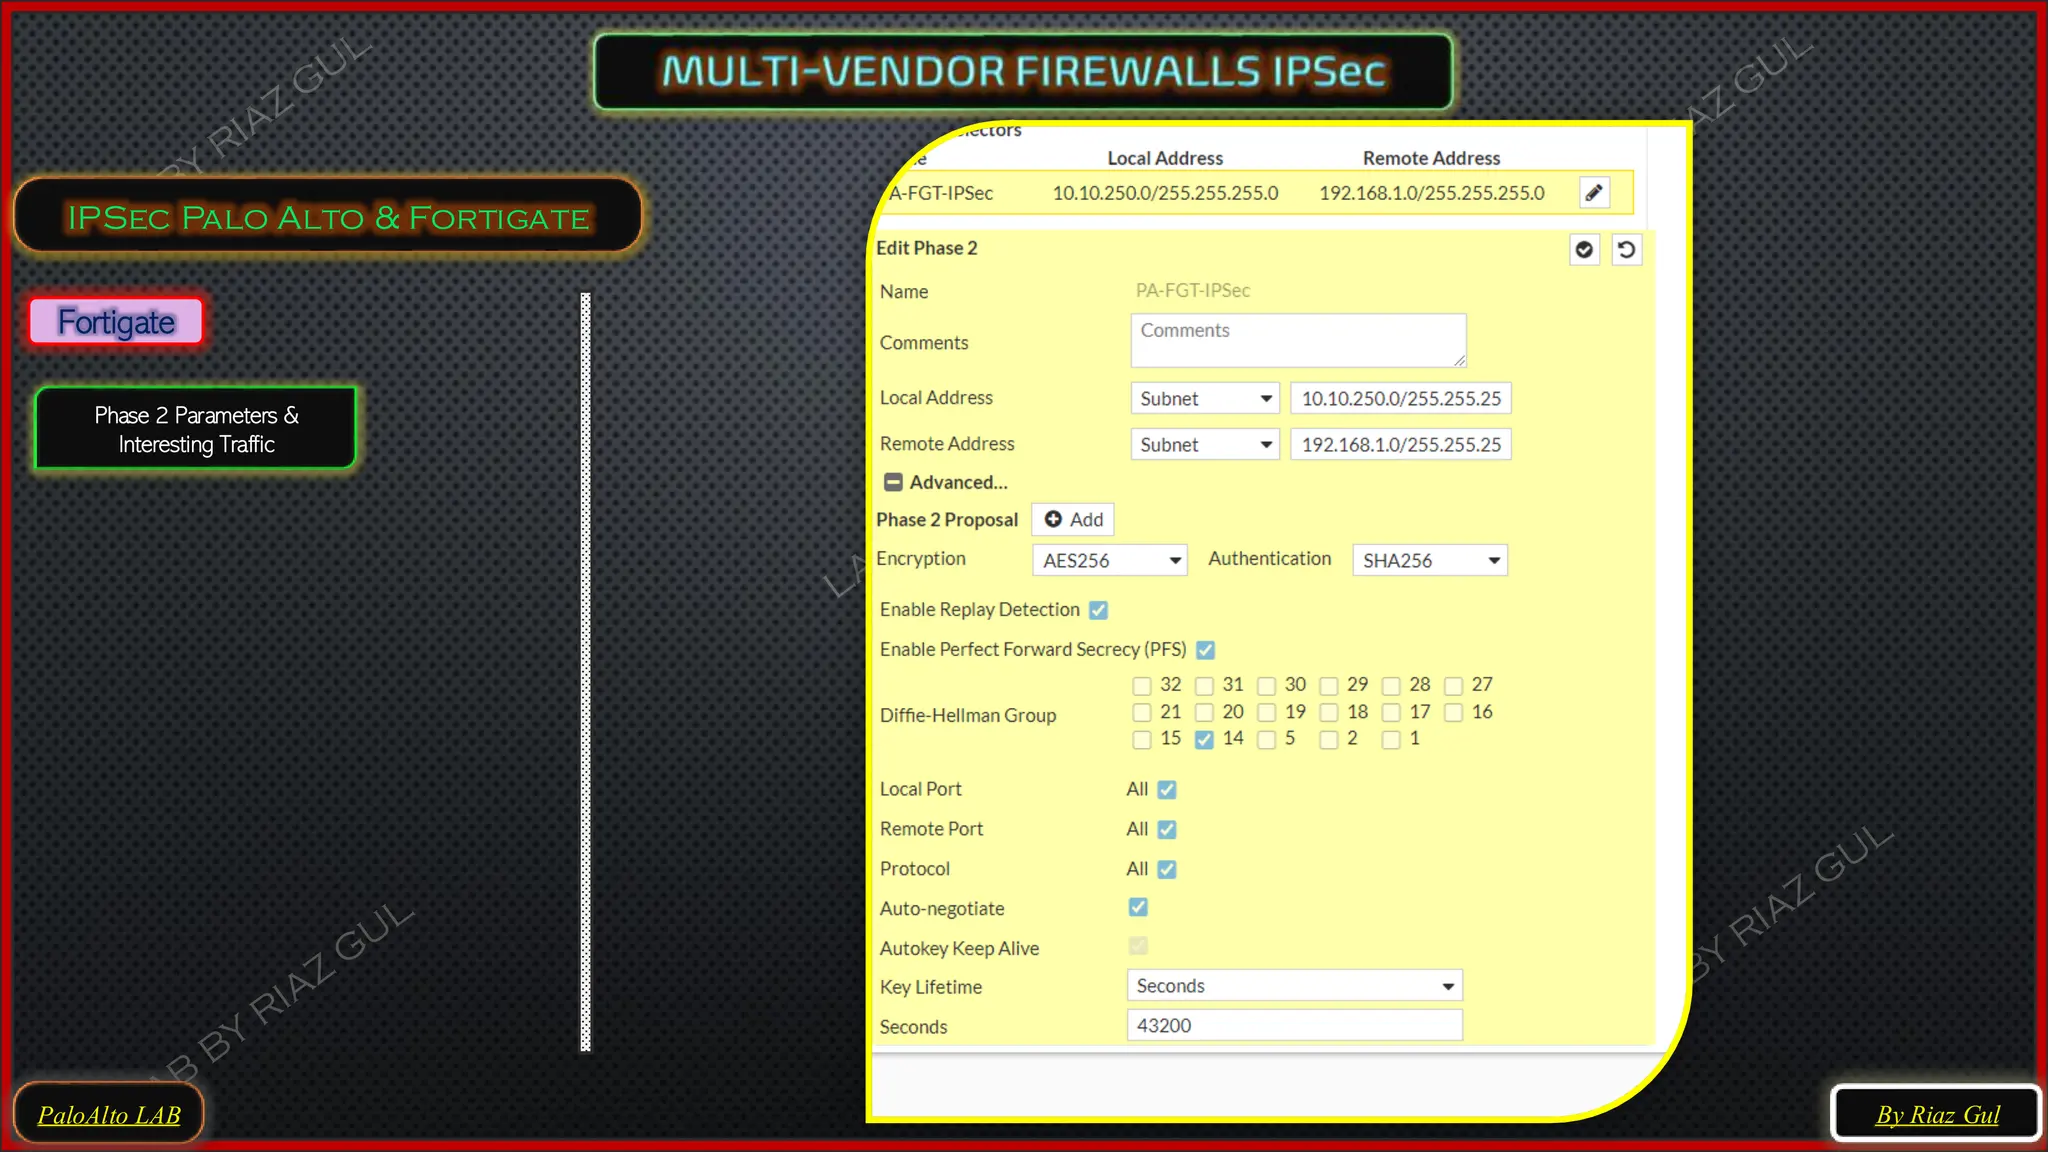Check Diffie-Hellman Group 29
This screenshot has width=2048, height=1152.
point(1328,685)
